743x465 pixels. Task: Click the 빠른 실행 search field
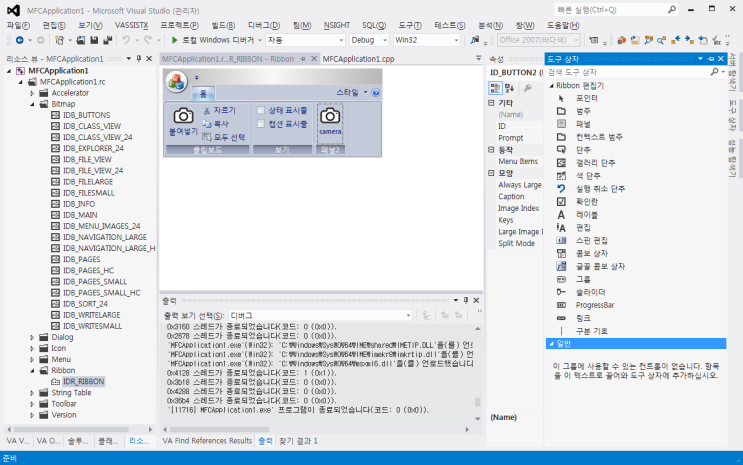click(x=615, y=9)
